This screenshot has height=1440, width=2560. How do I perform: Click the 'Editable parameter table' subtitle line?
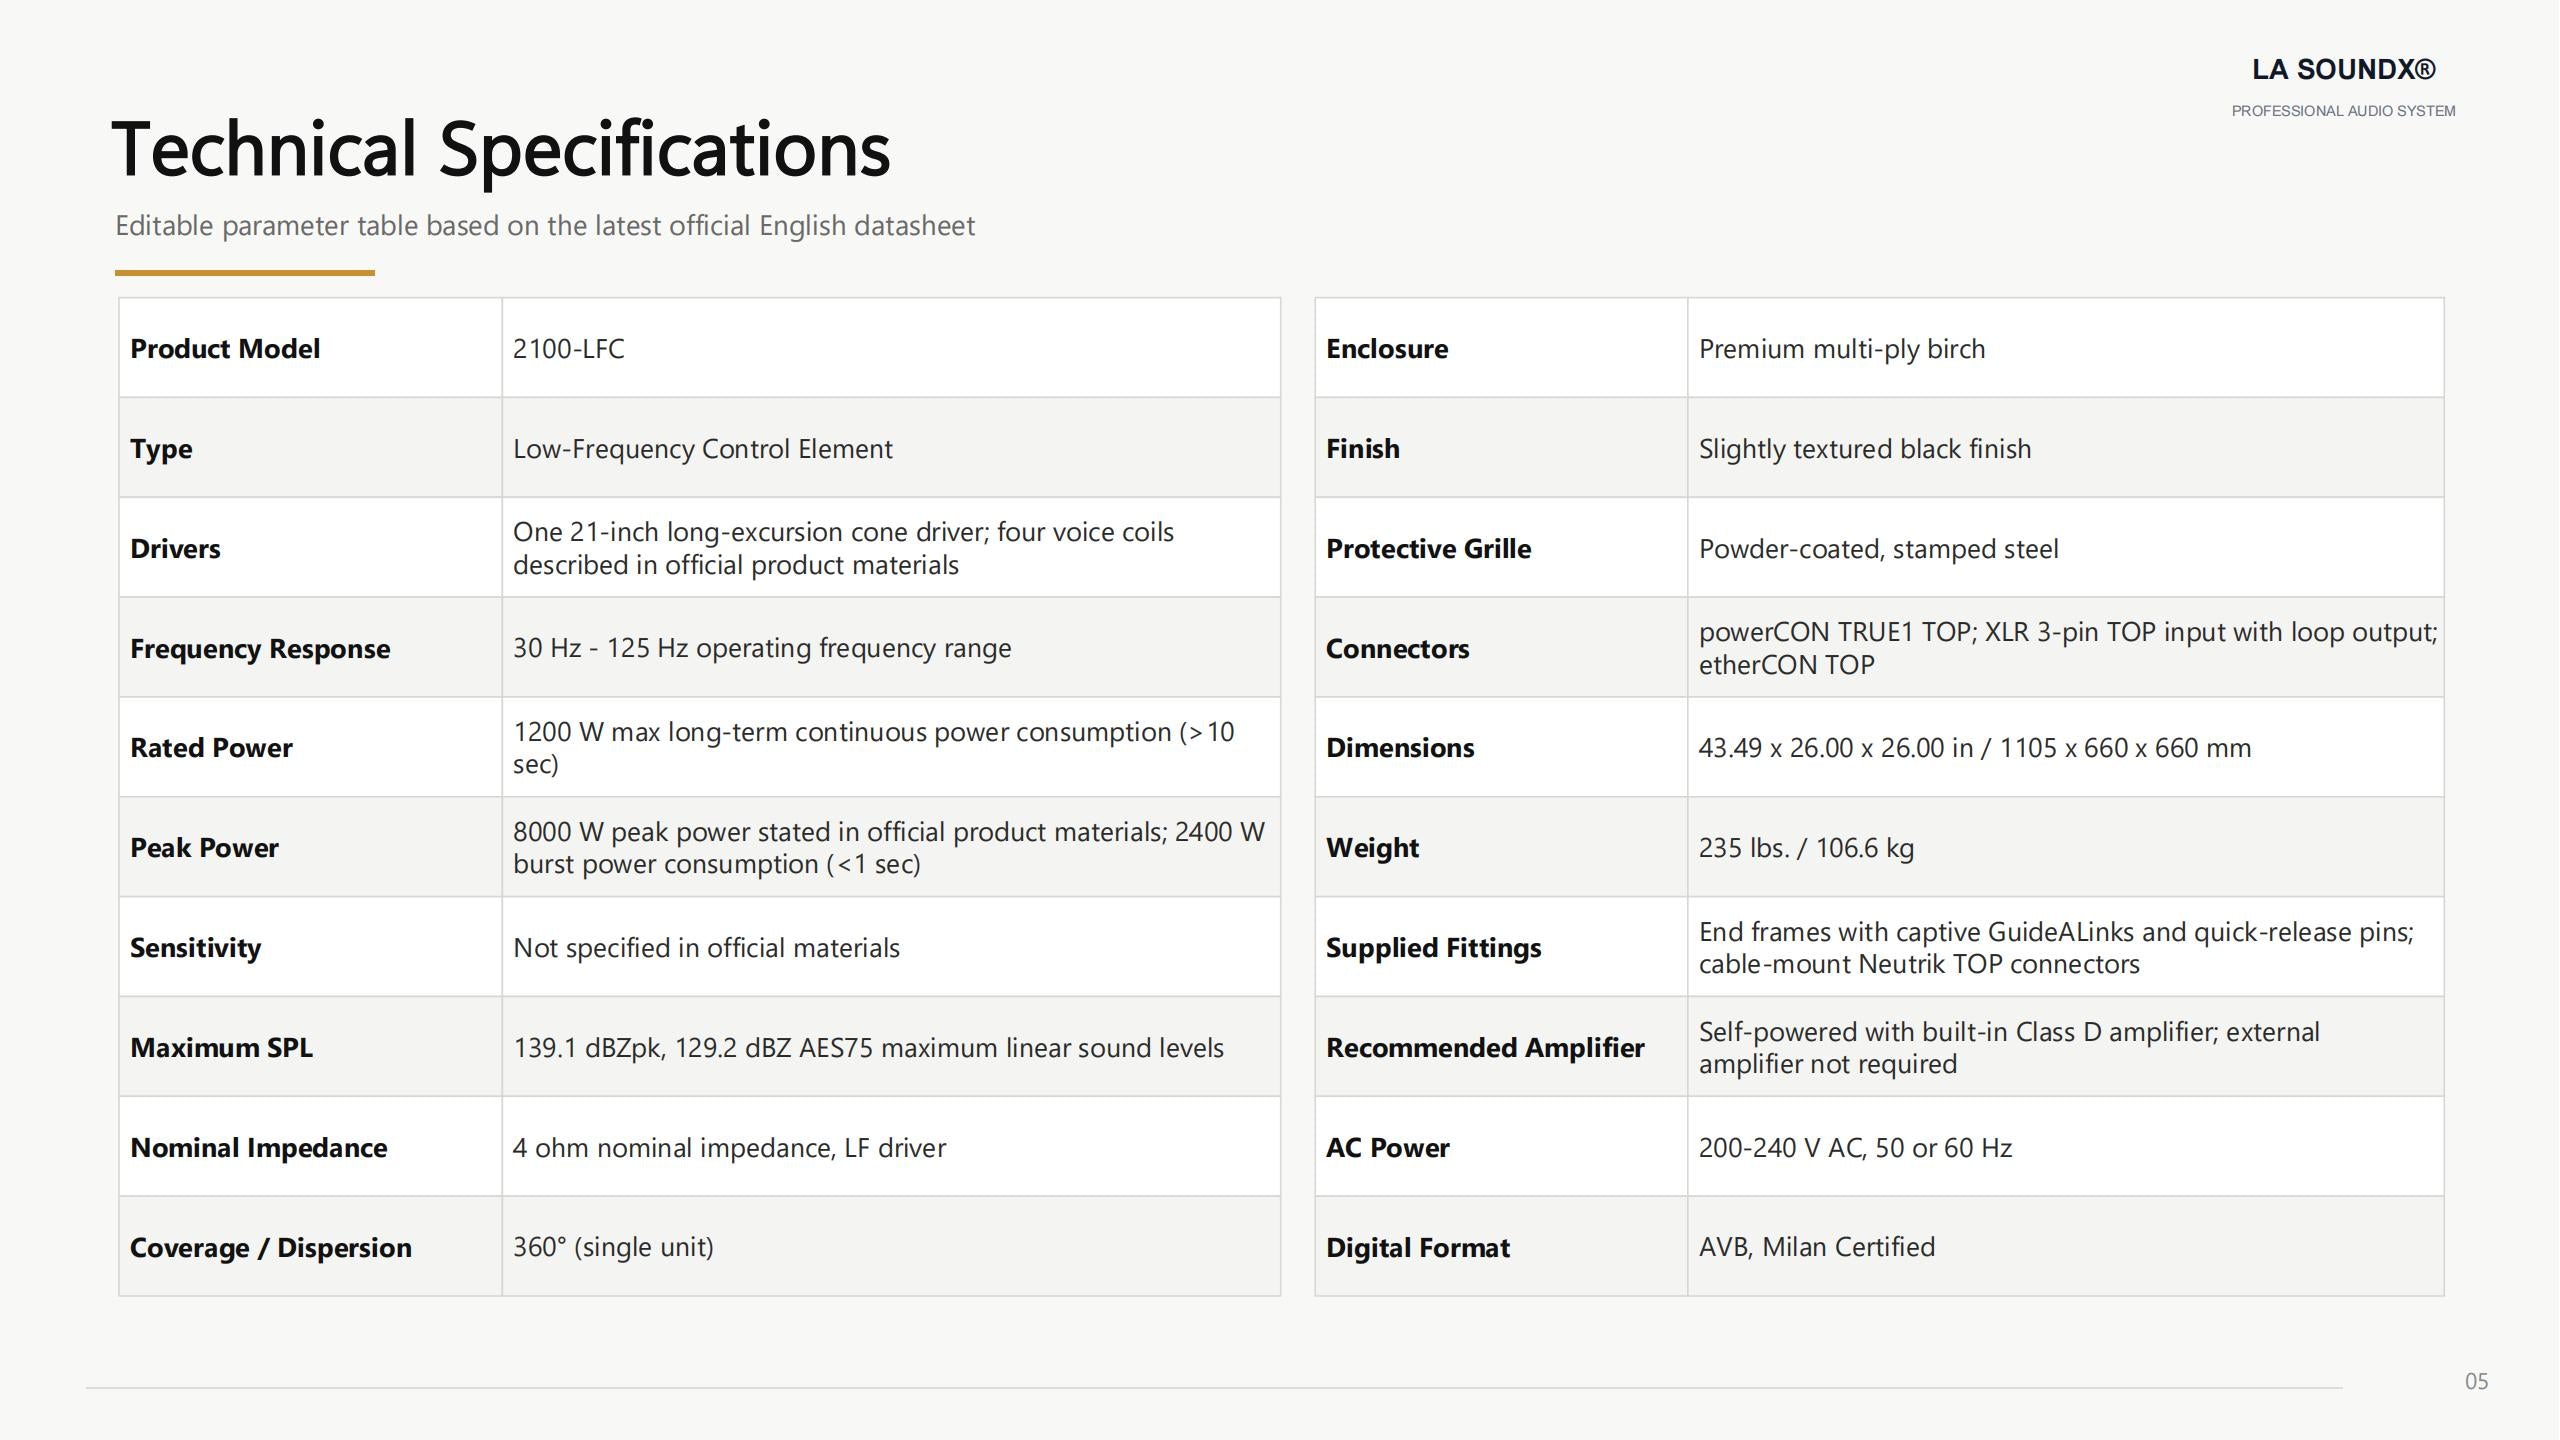(x=545, y=226)
